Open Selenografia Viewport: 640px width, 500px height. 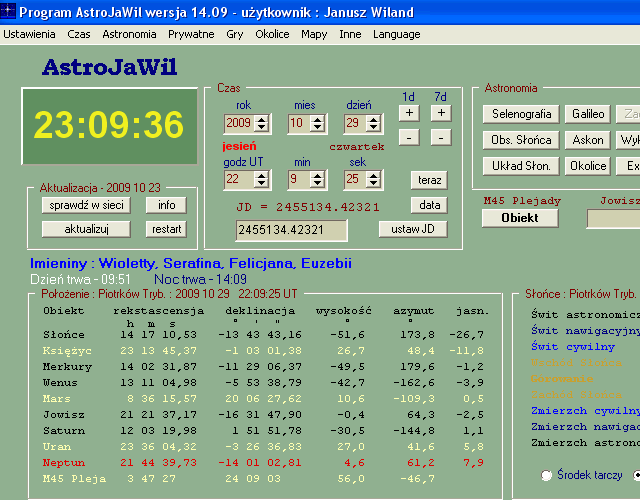point(521,114)
